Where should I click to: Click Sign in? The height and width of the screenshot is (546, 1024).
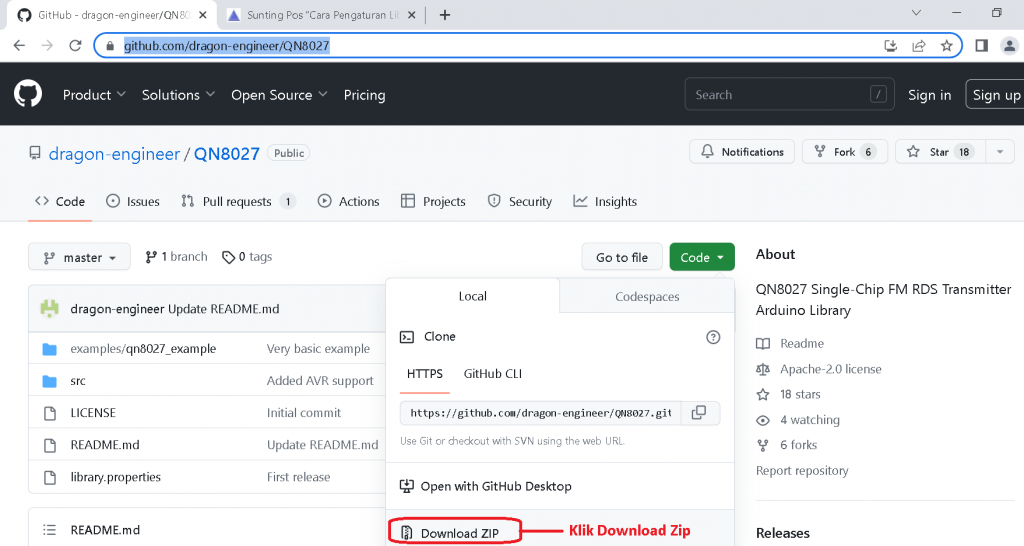(929, 95)
